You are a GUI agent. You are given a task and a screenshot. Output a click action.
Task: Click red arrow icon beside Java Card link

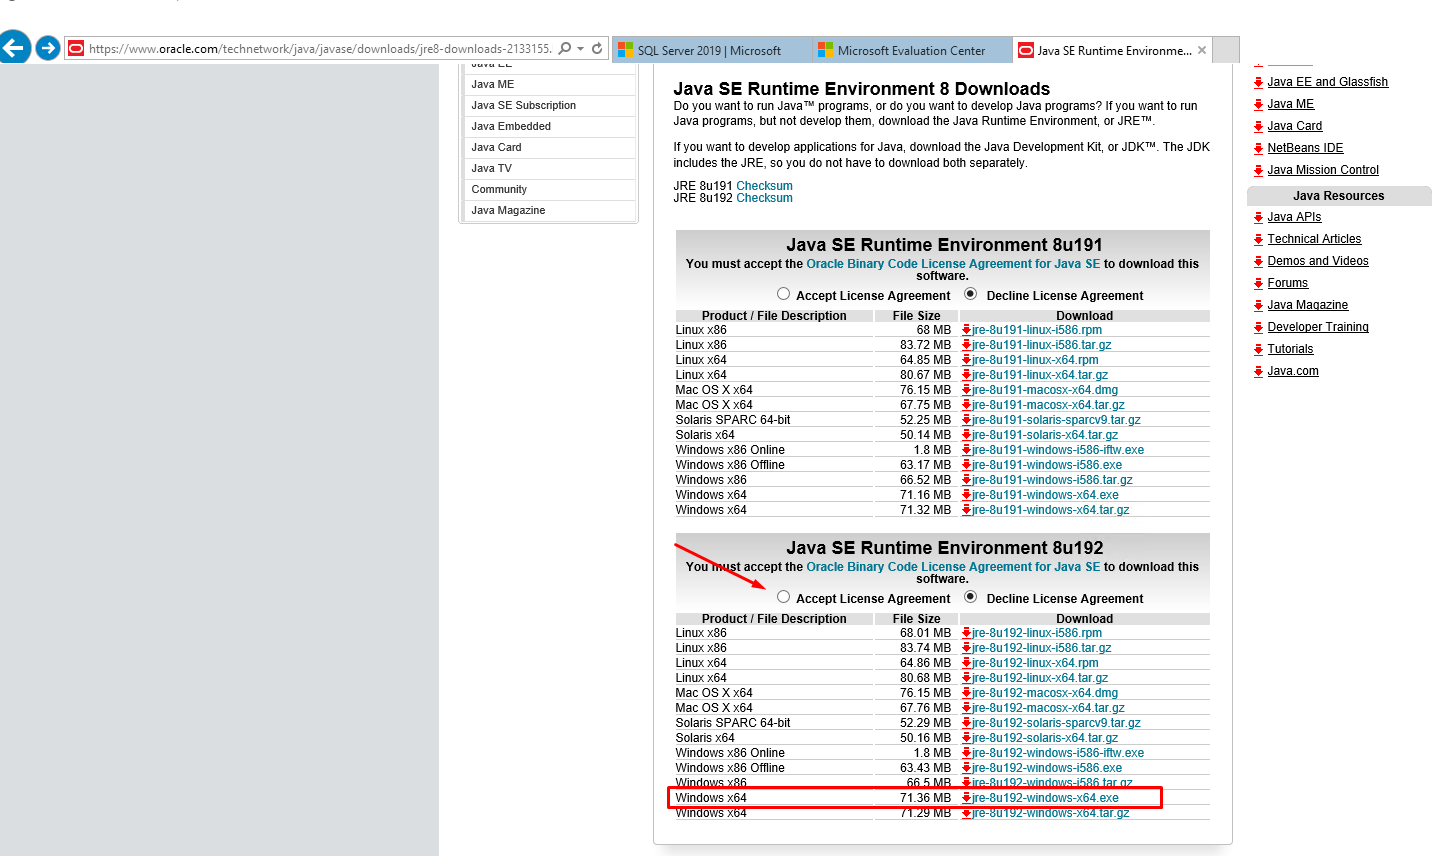pyautogui.click(x=1258, y=127)
